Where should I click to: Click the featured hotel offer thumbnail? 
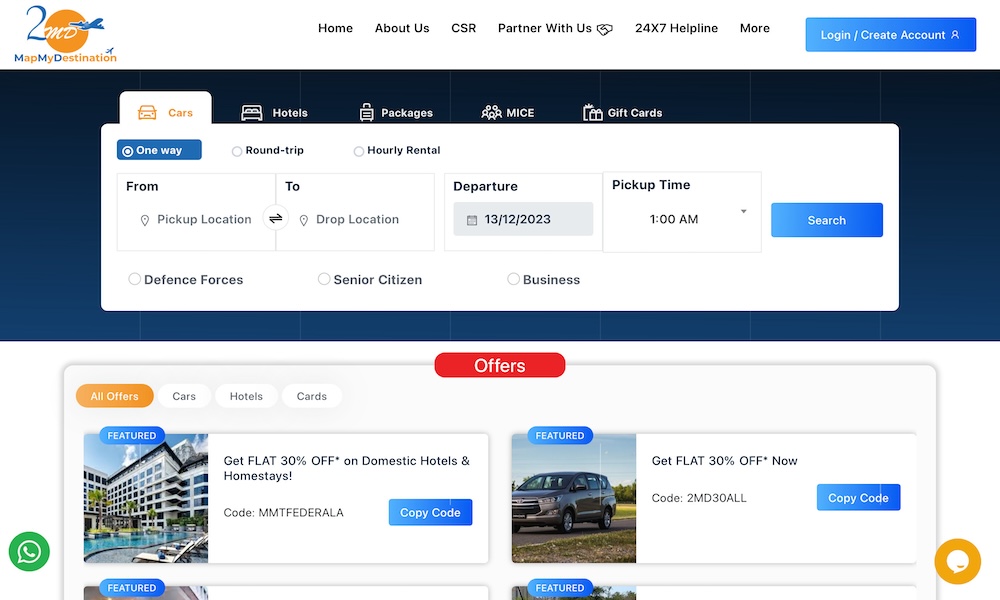pyautogui.click(x=146, y=498)
